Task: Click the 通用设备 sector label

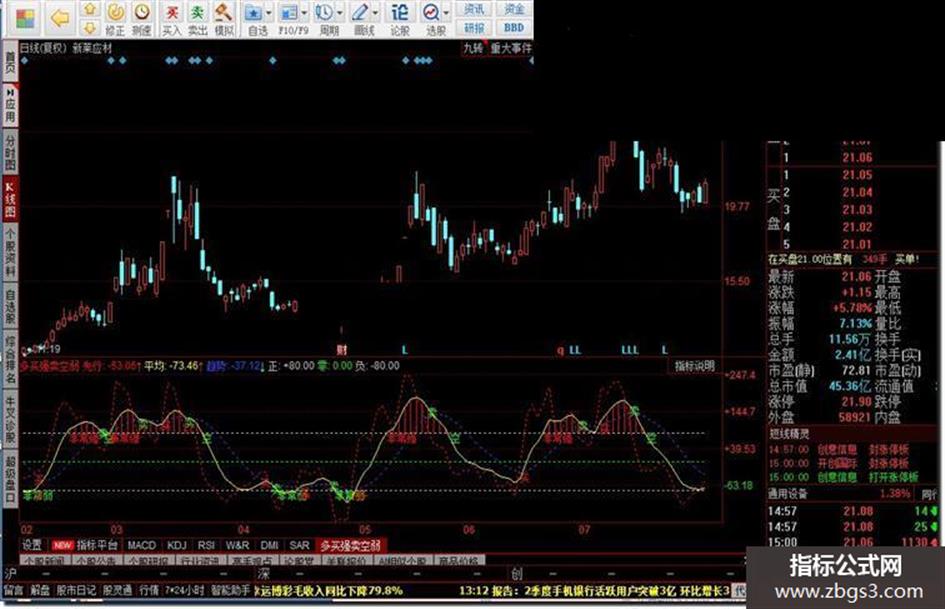Action: pyautogui.click(x=788, y=494)
